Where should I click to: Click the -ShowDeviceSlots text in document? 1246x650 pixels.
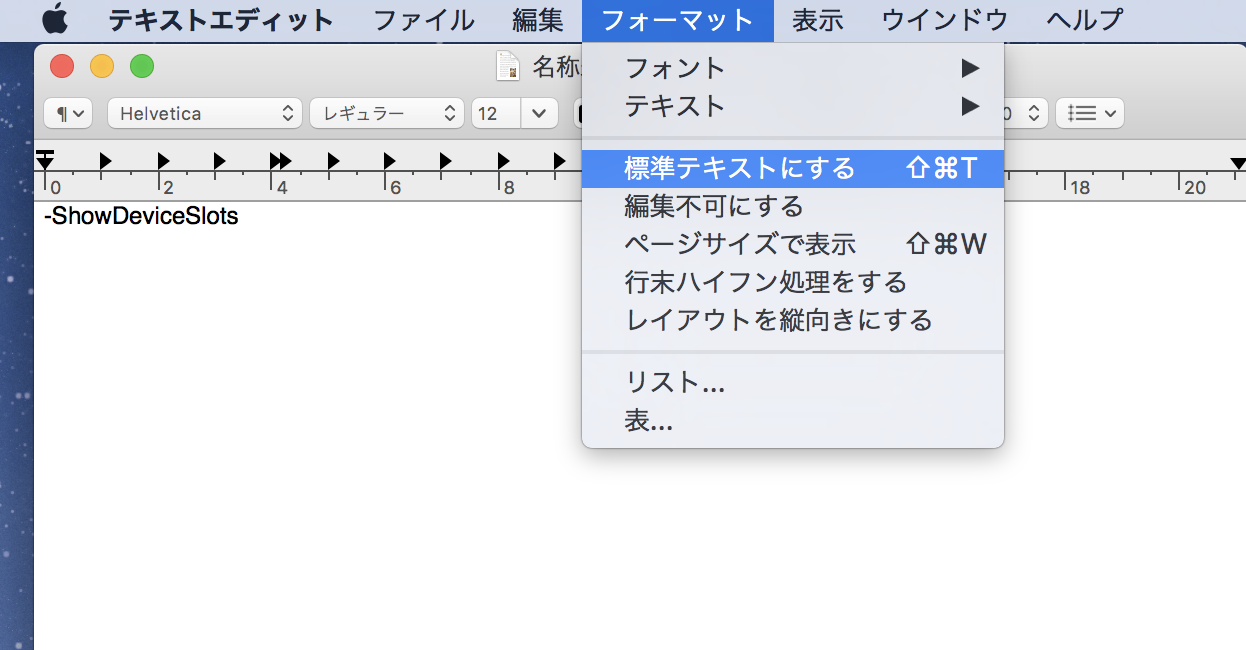(x=141, y=215)
